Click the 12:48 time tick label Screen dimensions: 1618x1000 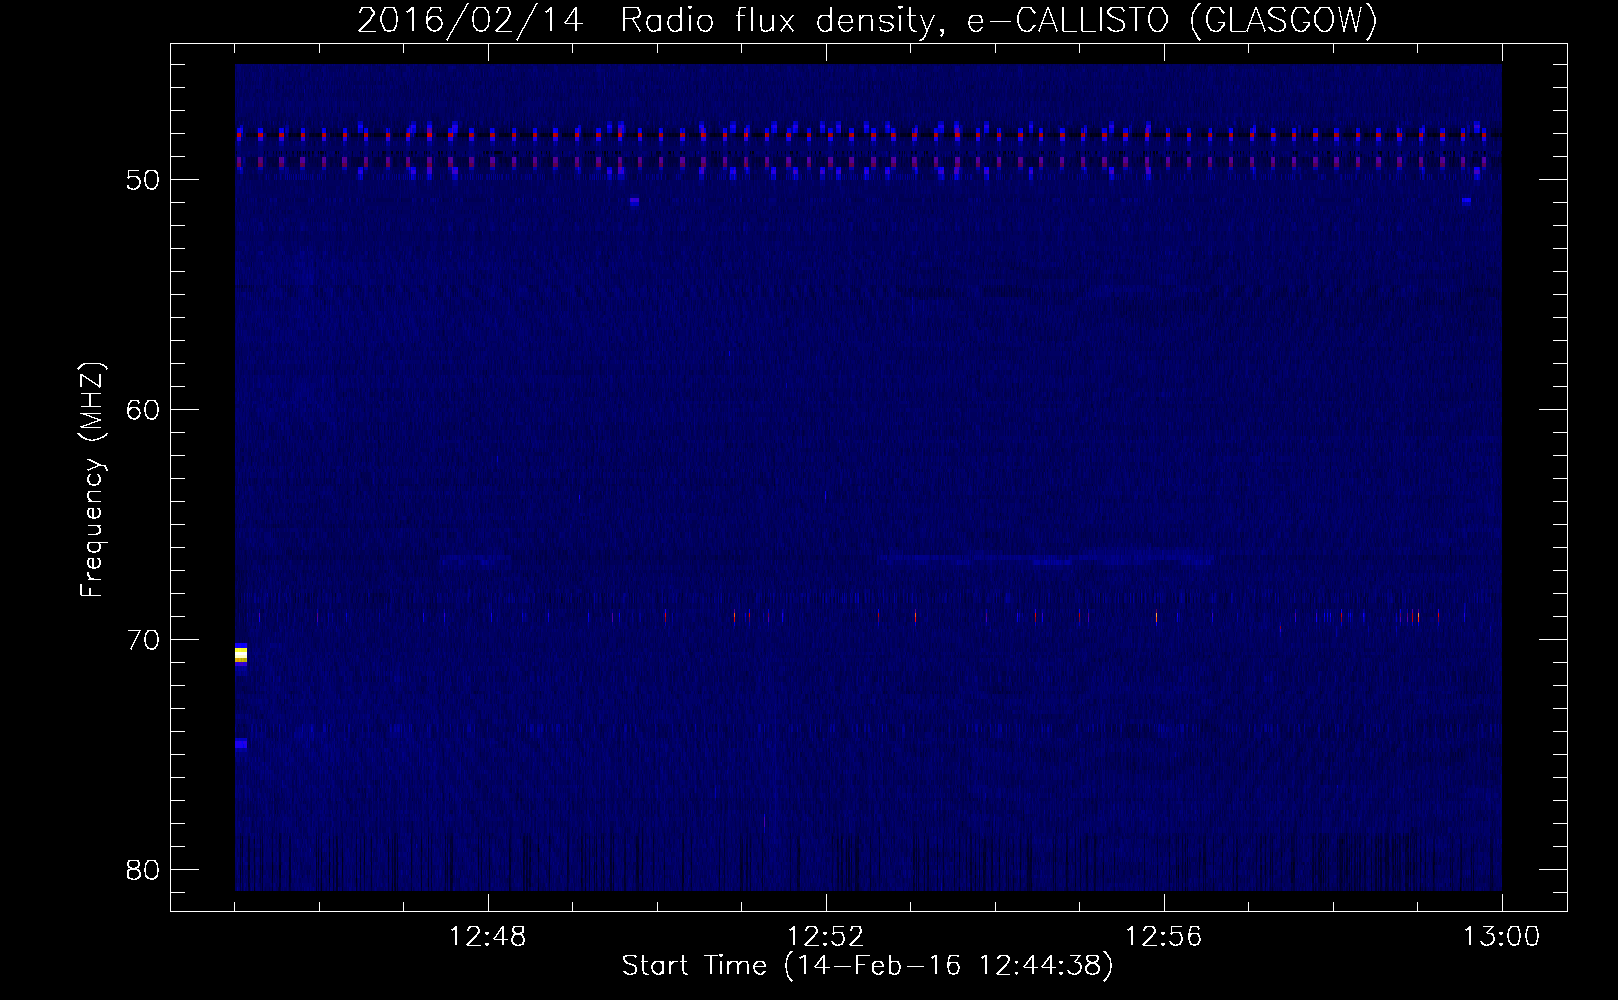(488, 937)
